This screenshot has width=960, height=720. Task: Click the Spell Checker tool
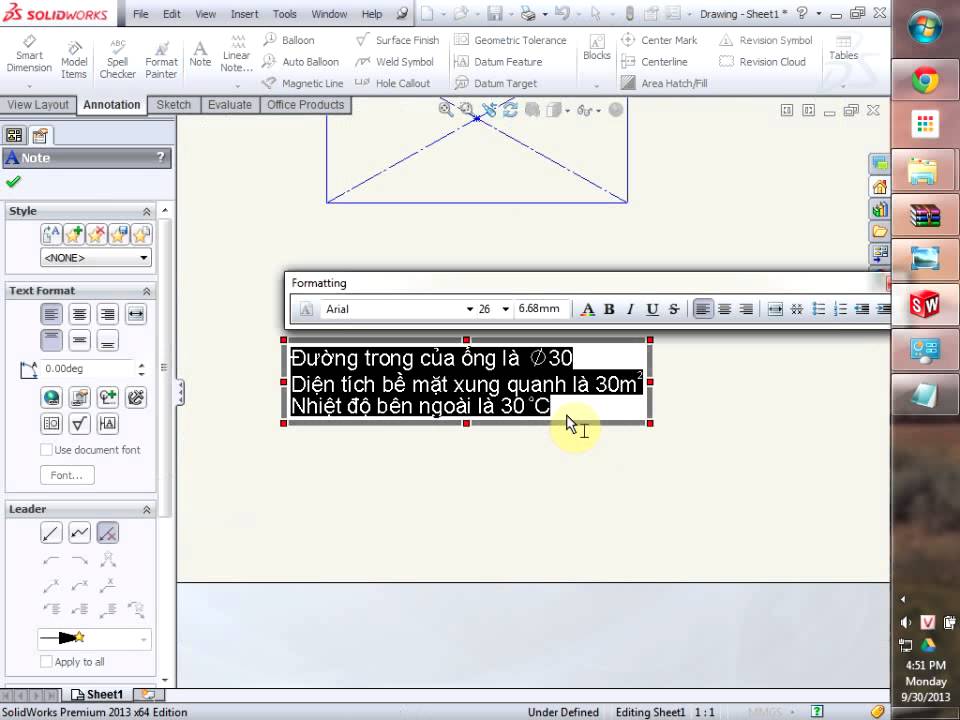tap(118, 60)
